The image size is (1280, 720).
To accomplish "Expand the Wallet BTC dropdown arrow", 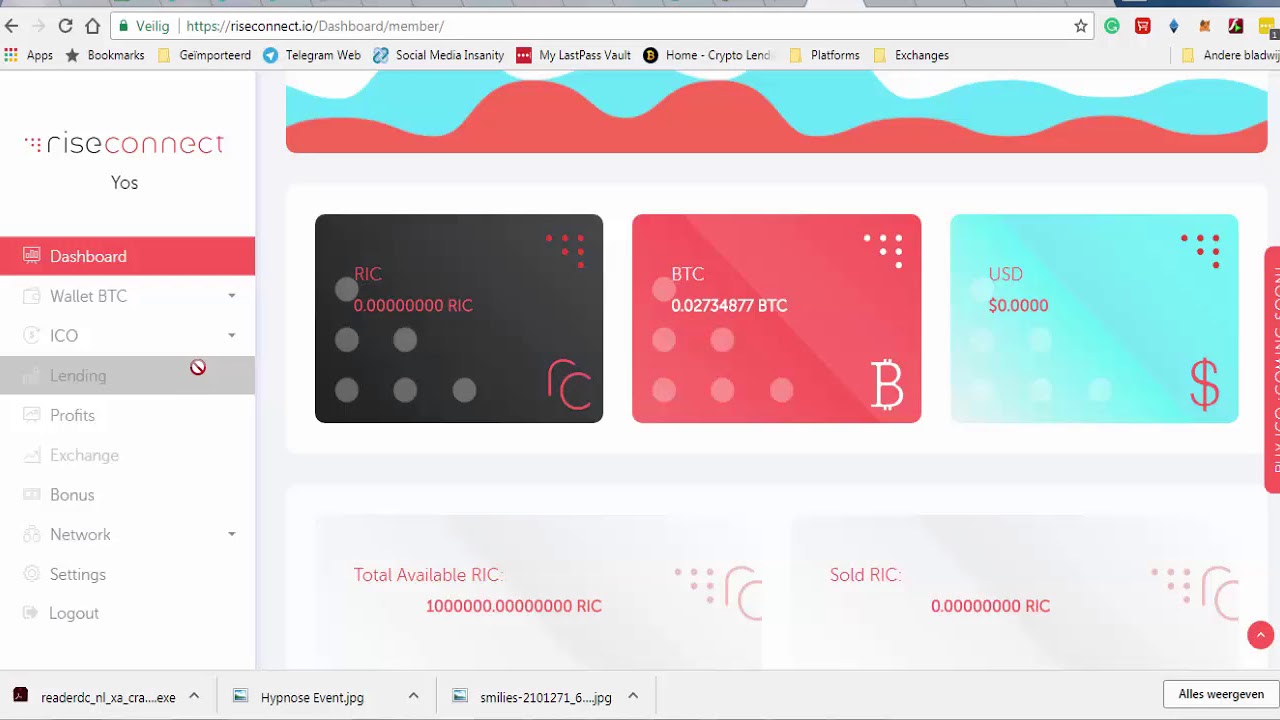I will [232, 296].
